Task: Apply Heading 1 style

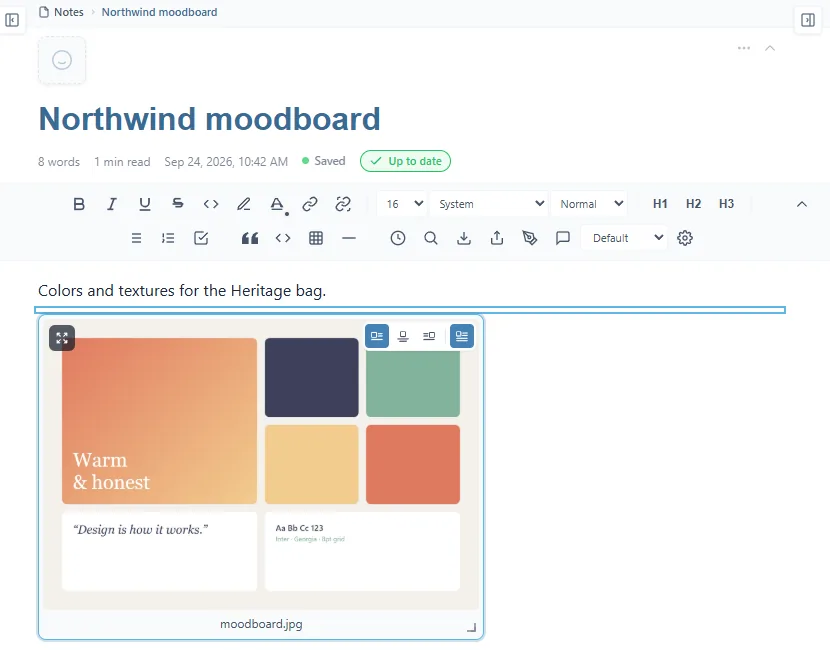Action: pos(660,204)
